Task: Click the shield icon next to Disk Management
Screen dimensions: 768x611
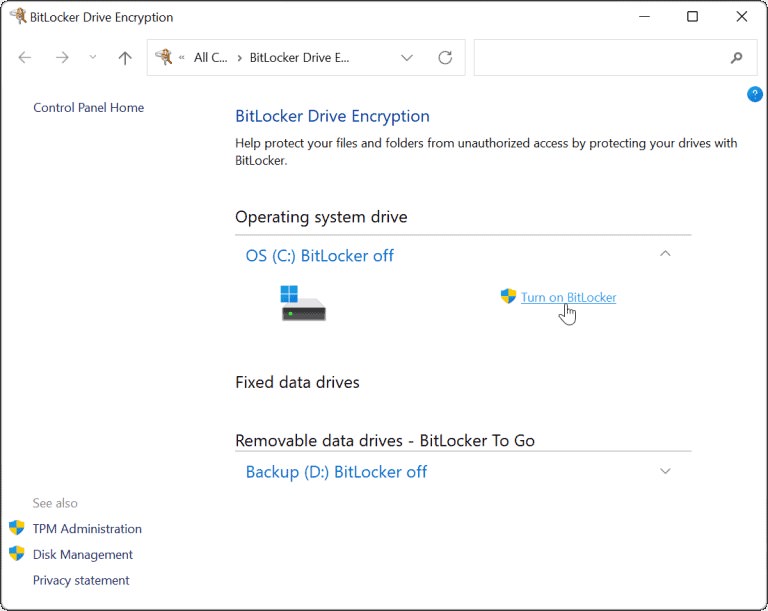Action: (x=17, y=553)
